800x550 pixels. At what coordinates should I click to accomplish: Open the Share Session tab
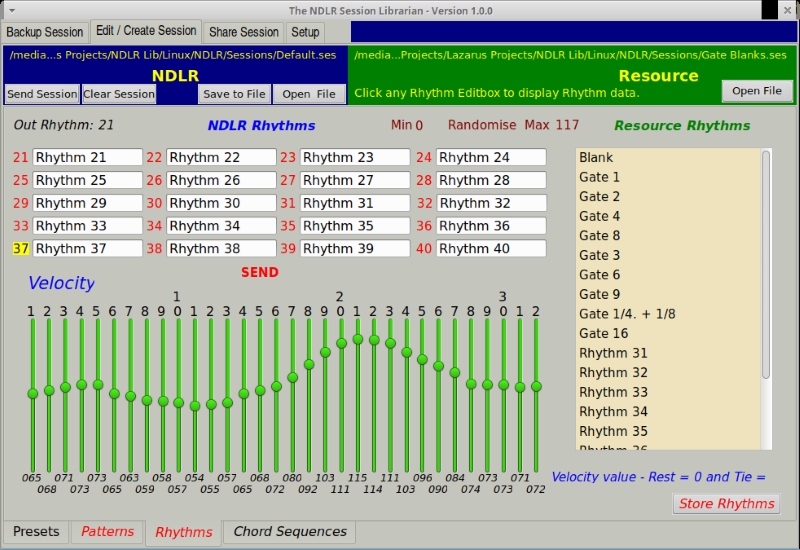click(x=243, y=32)
